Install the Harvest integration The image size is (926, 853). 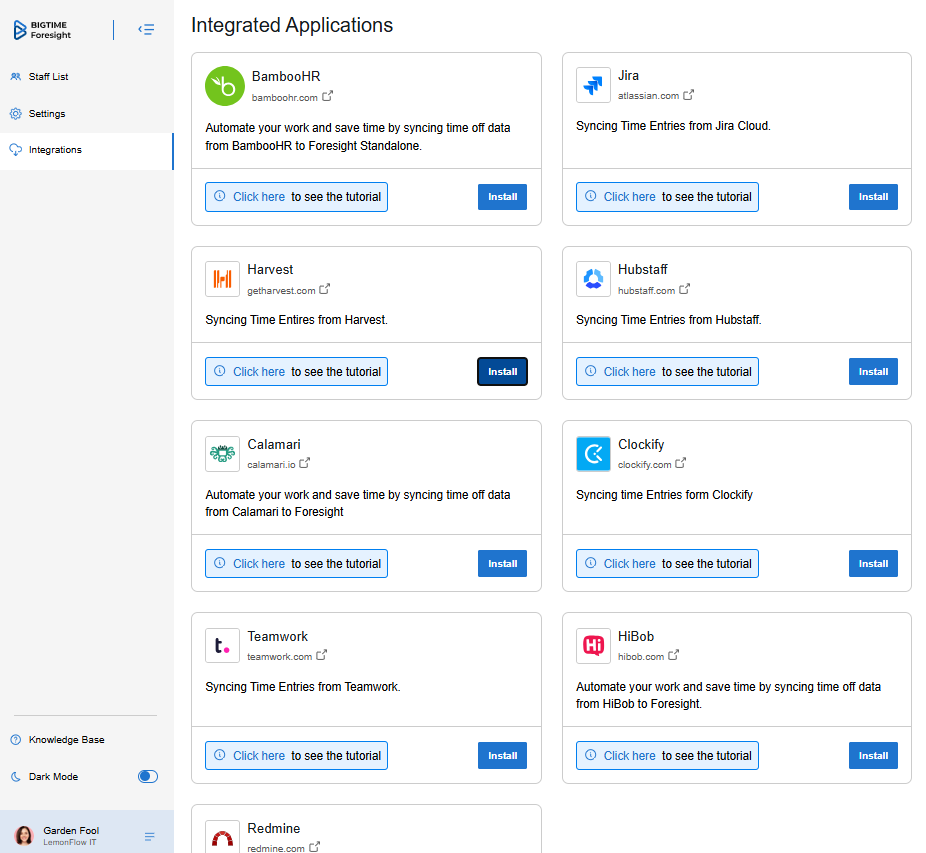502,372
